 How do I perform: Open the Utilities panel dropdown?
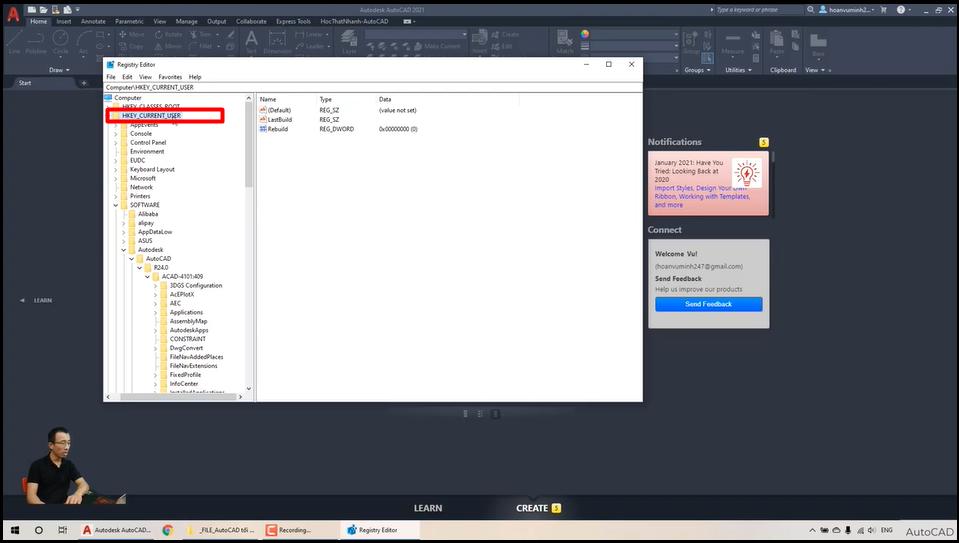click(x=738, y=70)
